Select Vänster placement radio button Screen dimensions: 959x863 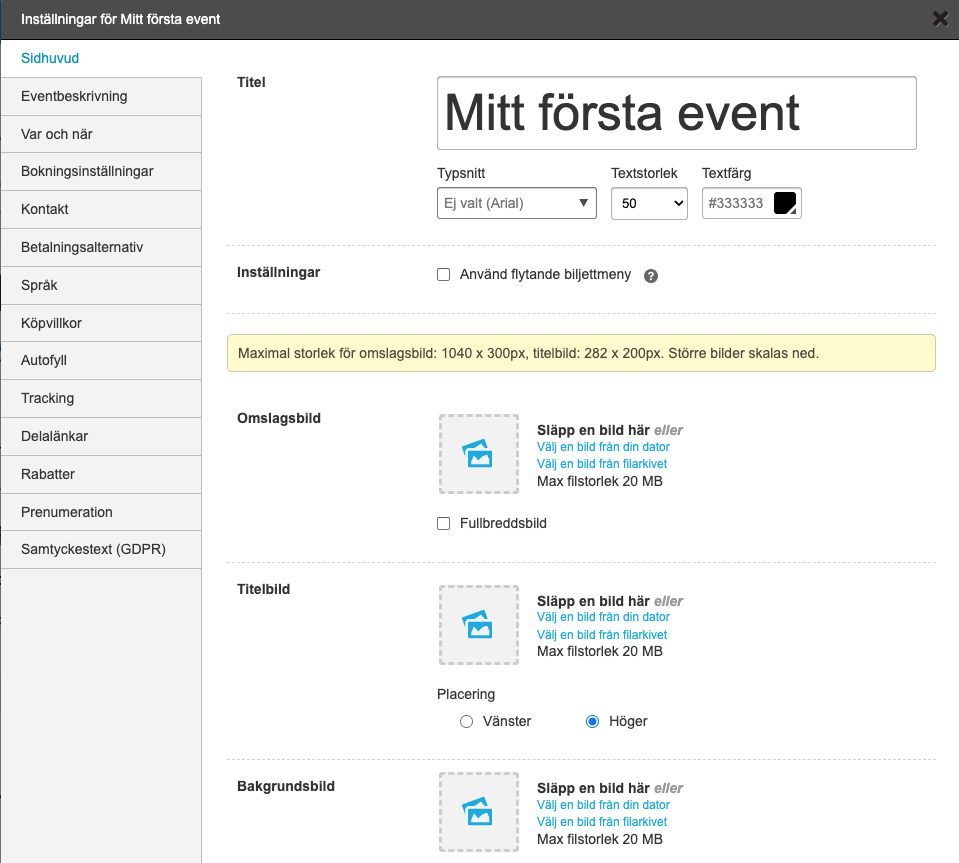[x=466, y=721]
